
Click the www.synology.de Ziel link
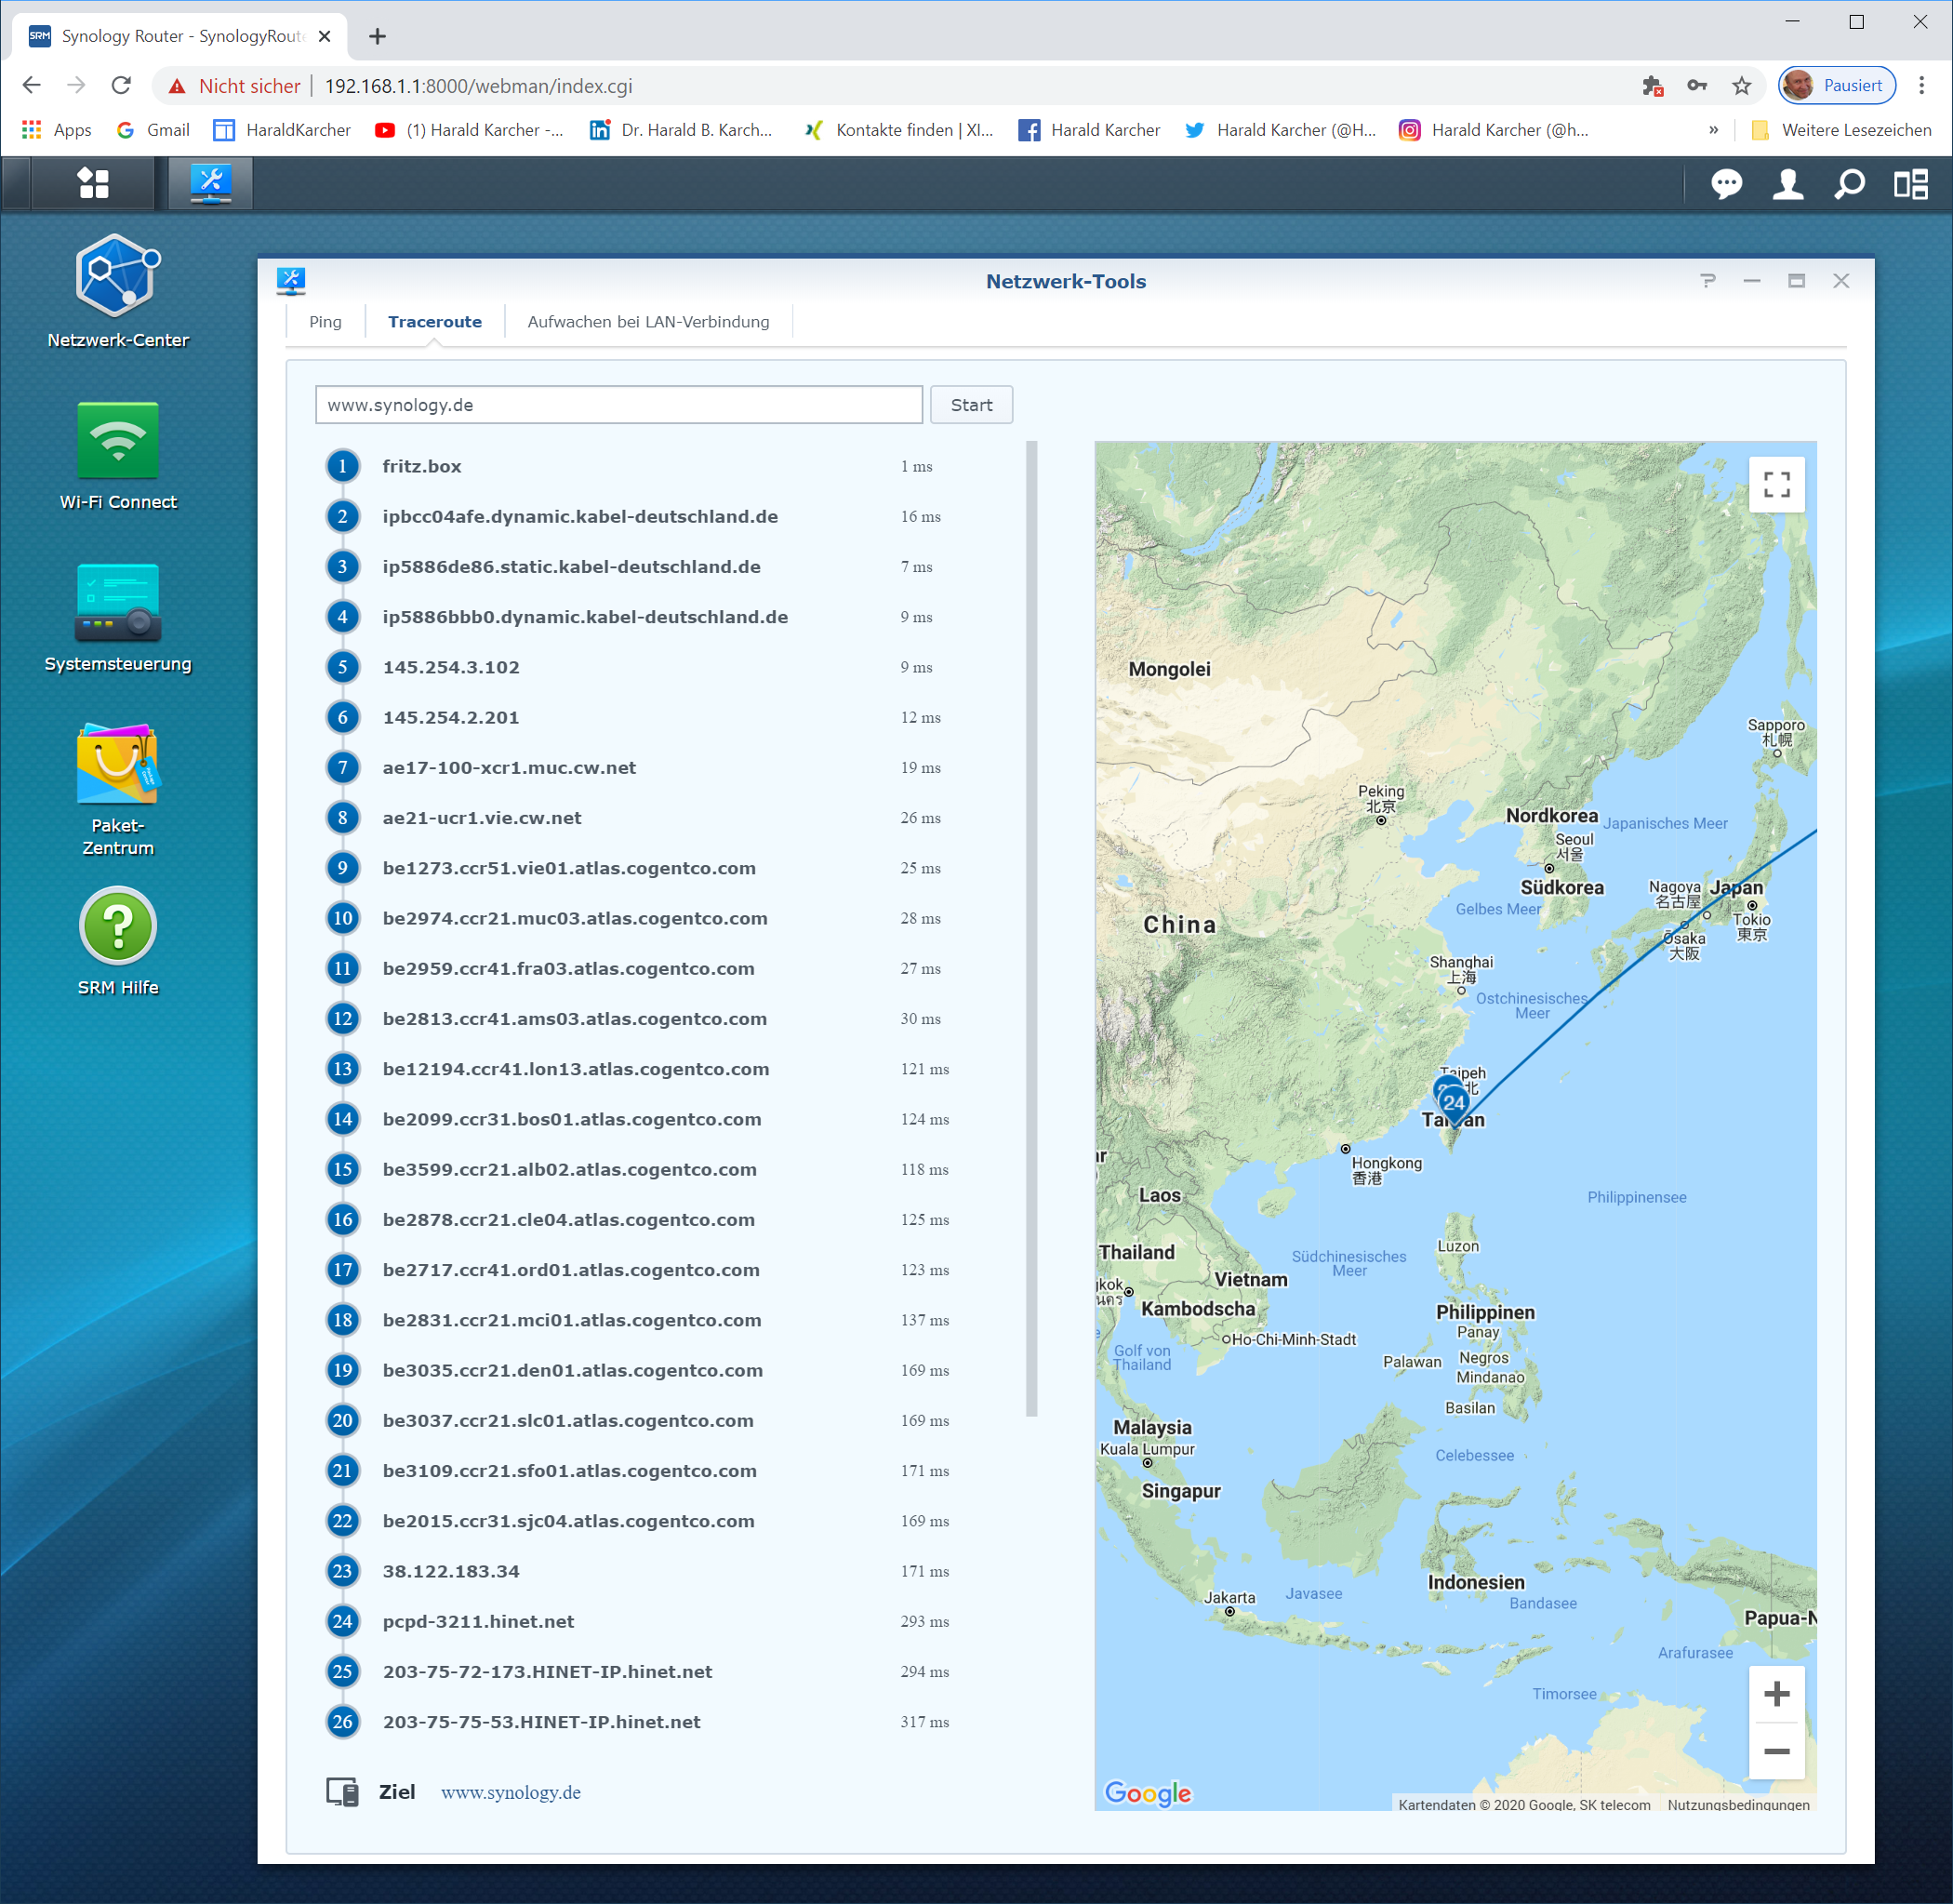(510, 1792)
